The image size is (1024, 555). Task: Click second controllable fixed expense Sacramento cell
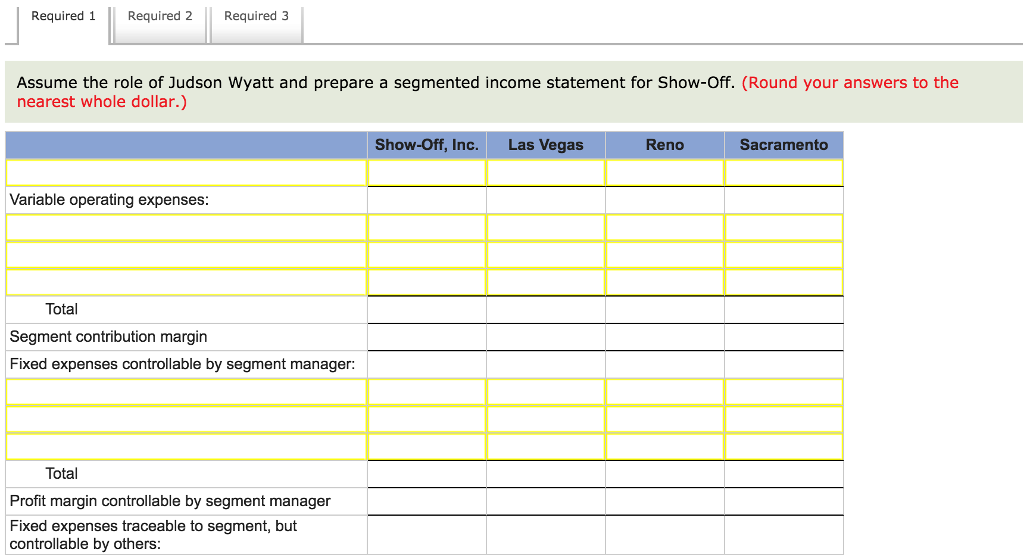(x=784, y=420)
